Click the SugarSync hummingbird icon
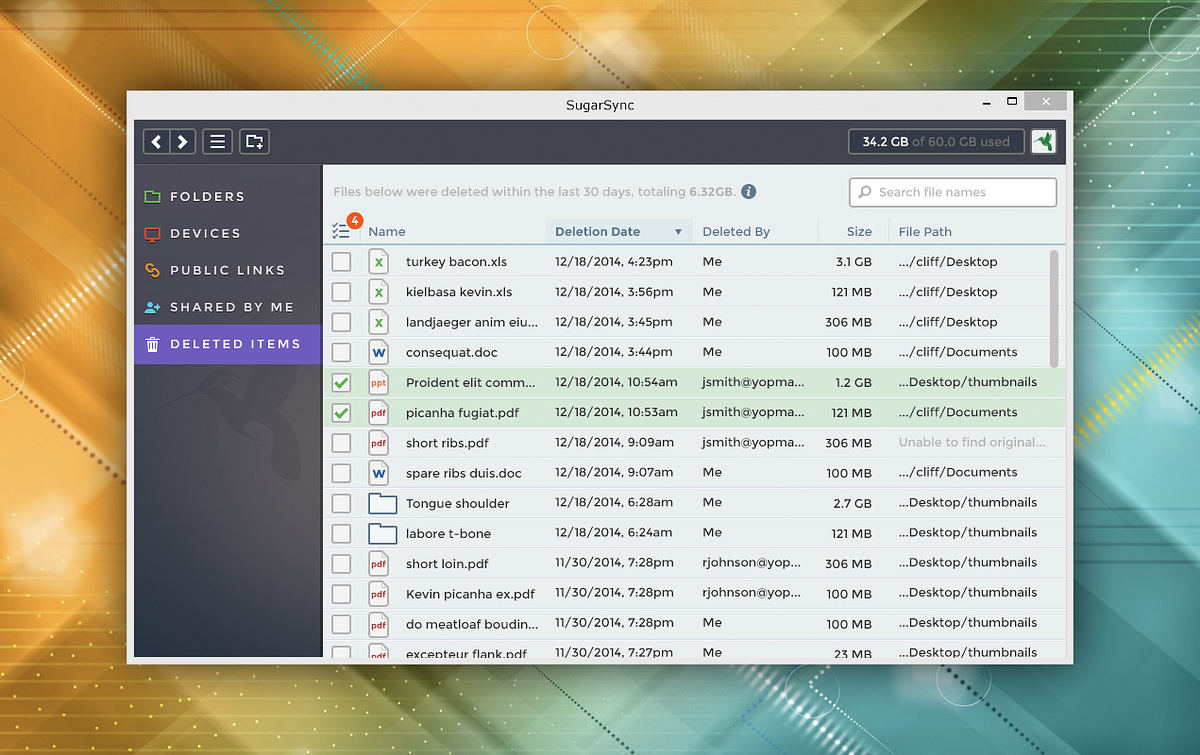Viewport: 1200px width, 755px height. (1043, 141)
